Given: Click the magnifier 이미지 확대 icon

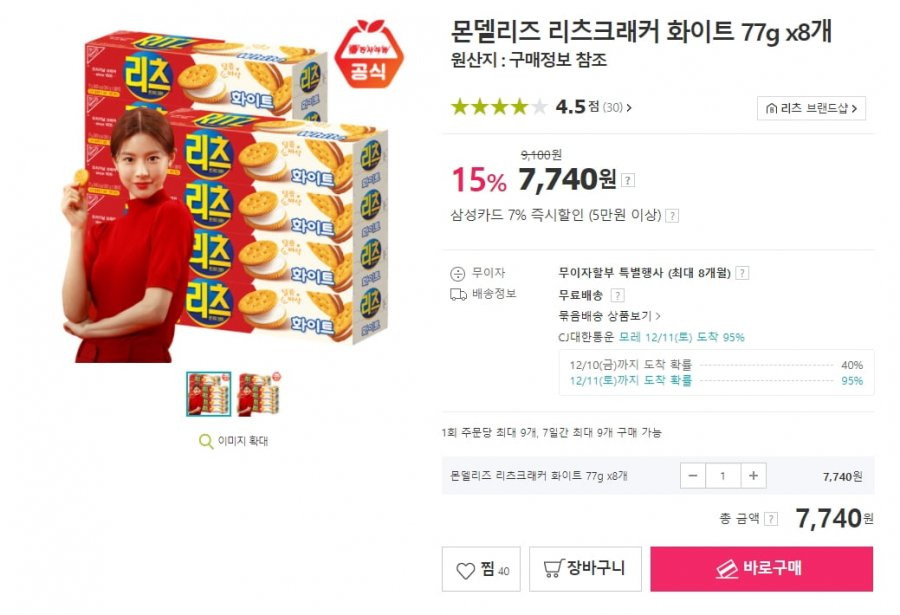Looking at the screenshot, I should pos(205,441).
